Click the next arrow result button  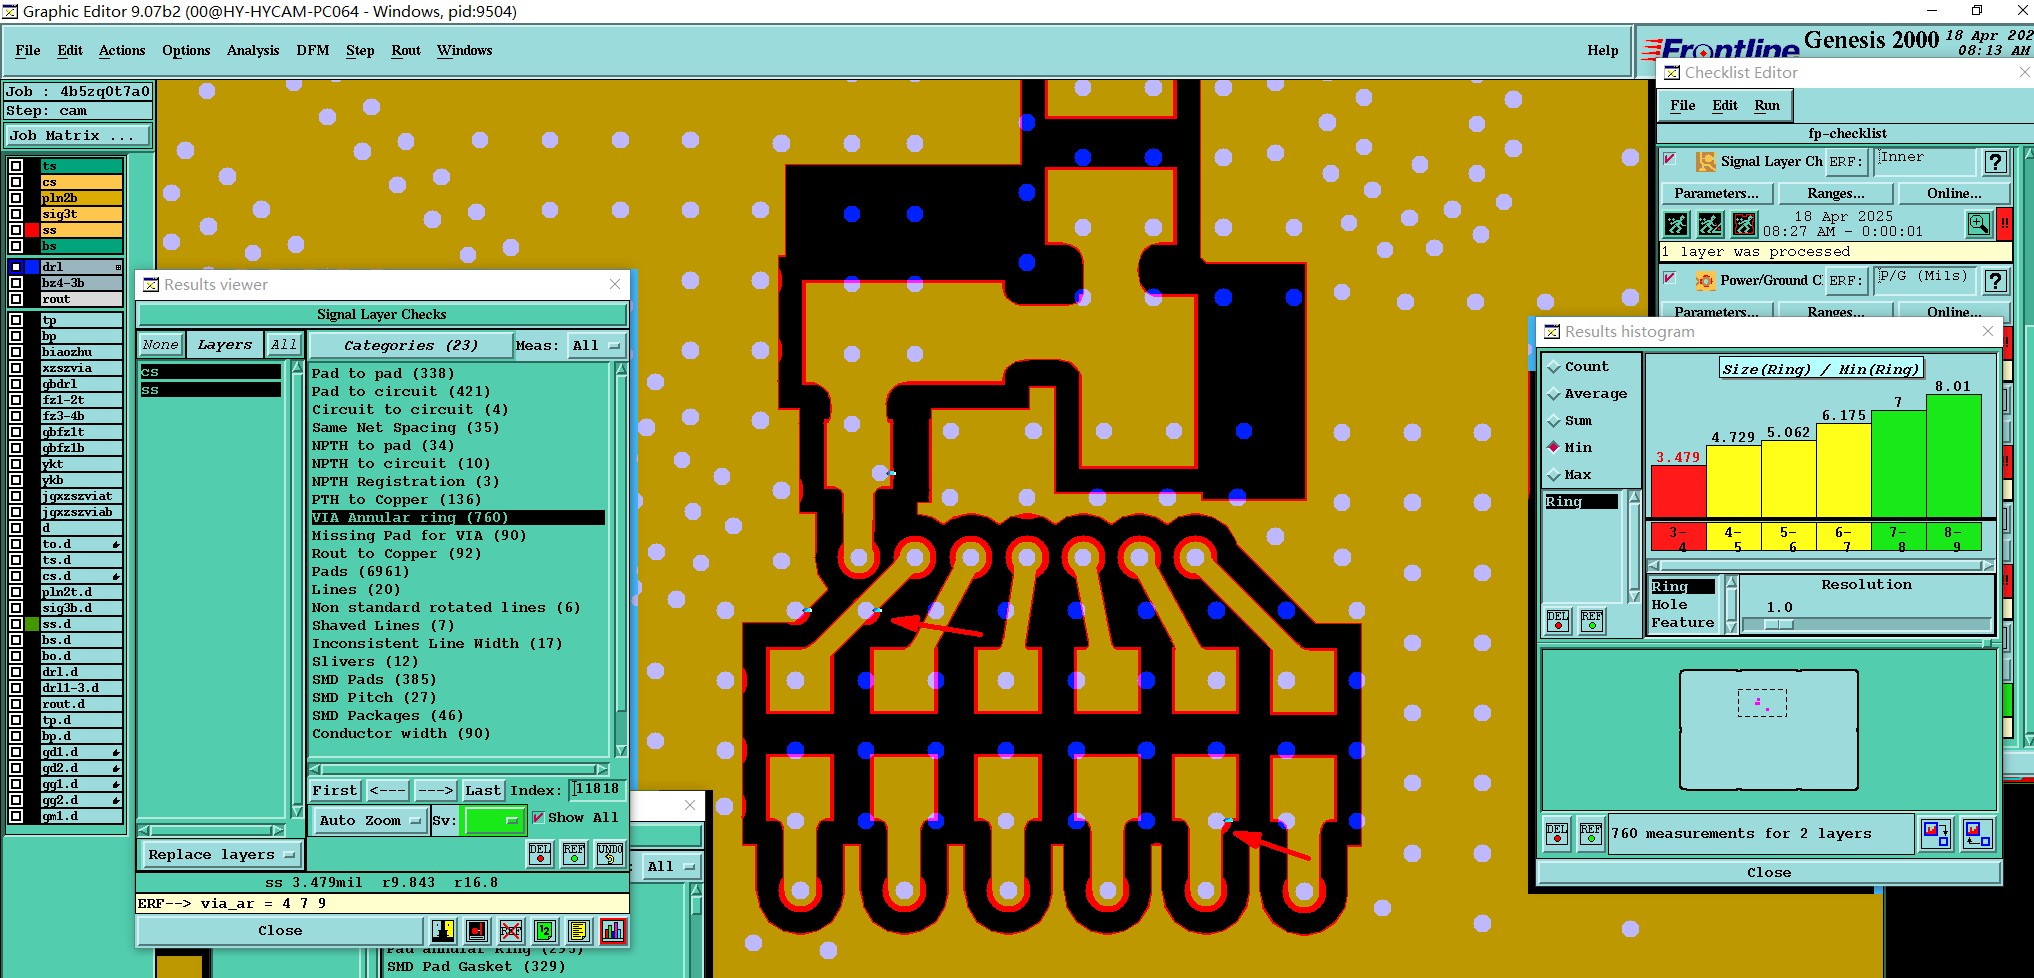435,790
